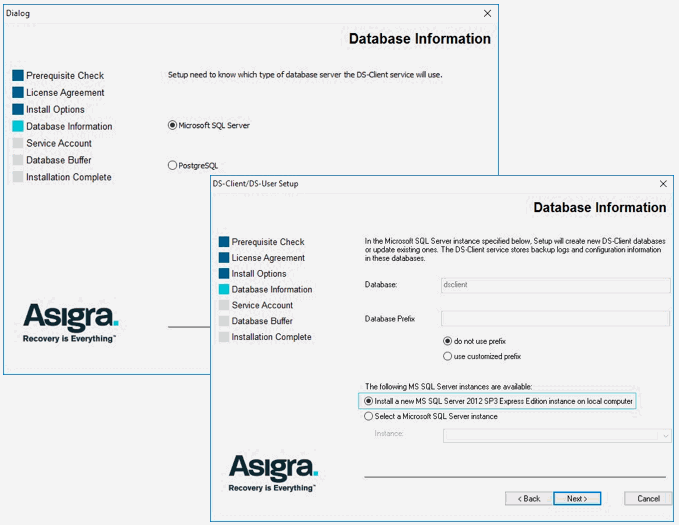The width and height of the screenshot is (679, 525).
Task: Click 'Installation Complete' text in Setup window
Action: coord(272,337)
